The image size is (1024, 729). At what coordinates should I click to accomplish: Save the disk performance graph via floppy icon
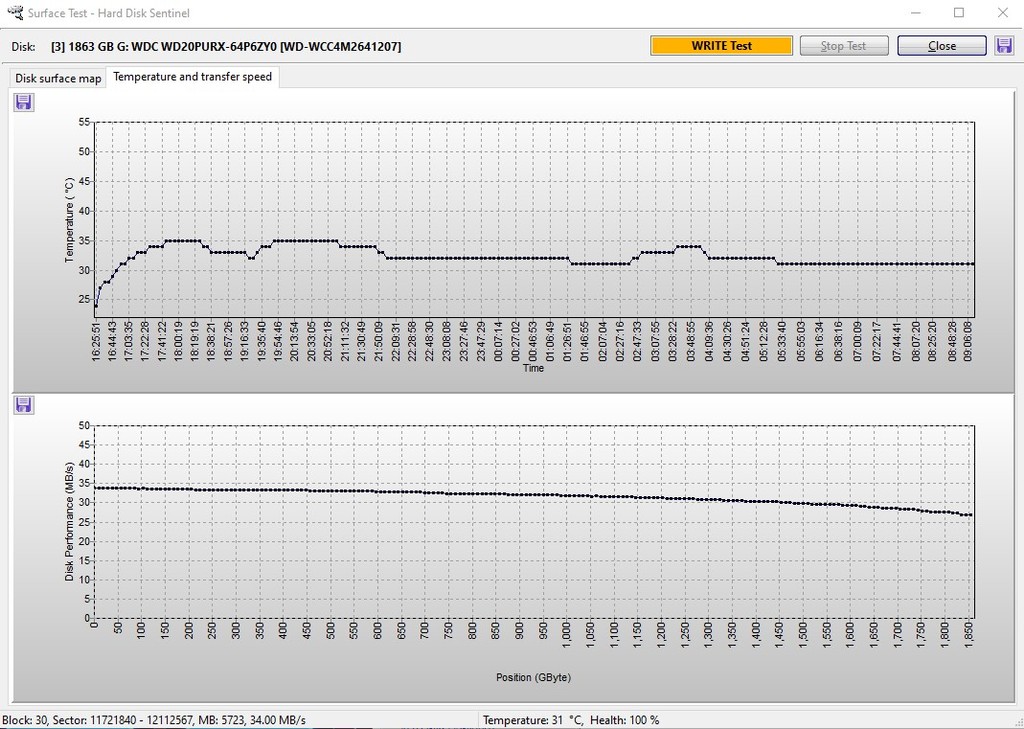point(24,405)
